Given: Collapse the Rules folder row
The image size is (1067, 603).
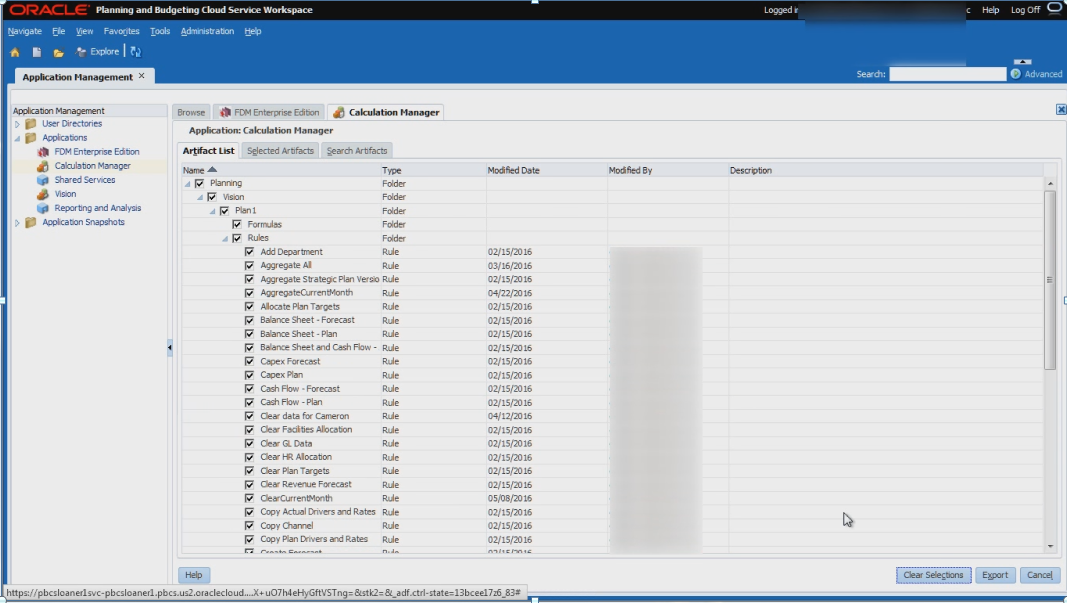Looking at the screenshot, I should (225, 238).
